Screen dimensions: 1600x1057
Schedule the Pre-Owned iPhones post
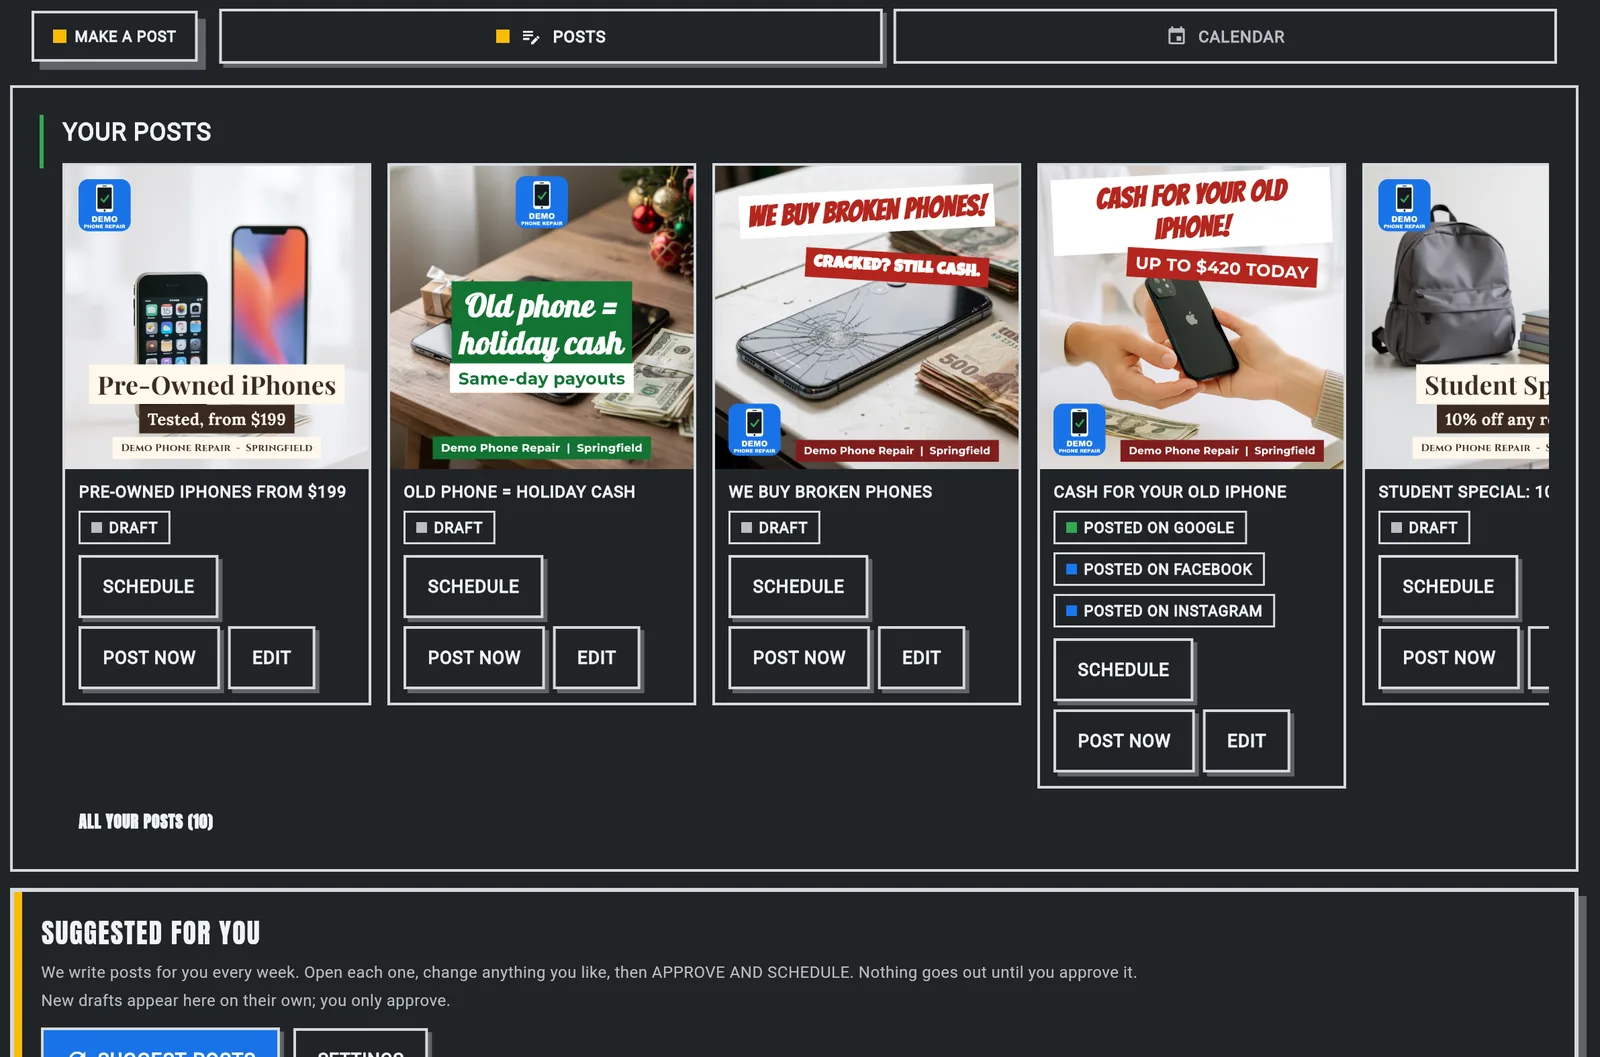148,587
